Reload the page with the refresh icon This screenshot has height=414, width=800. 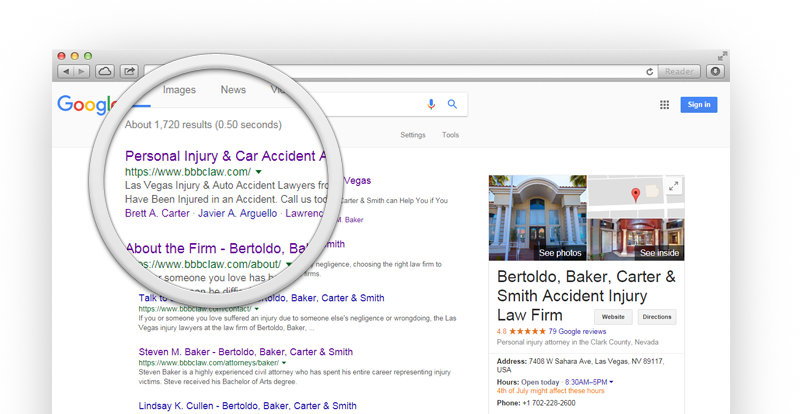click(649, 72)
